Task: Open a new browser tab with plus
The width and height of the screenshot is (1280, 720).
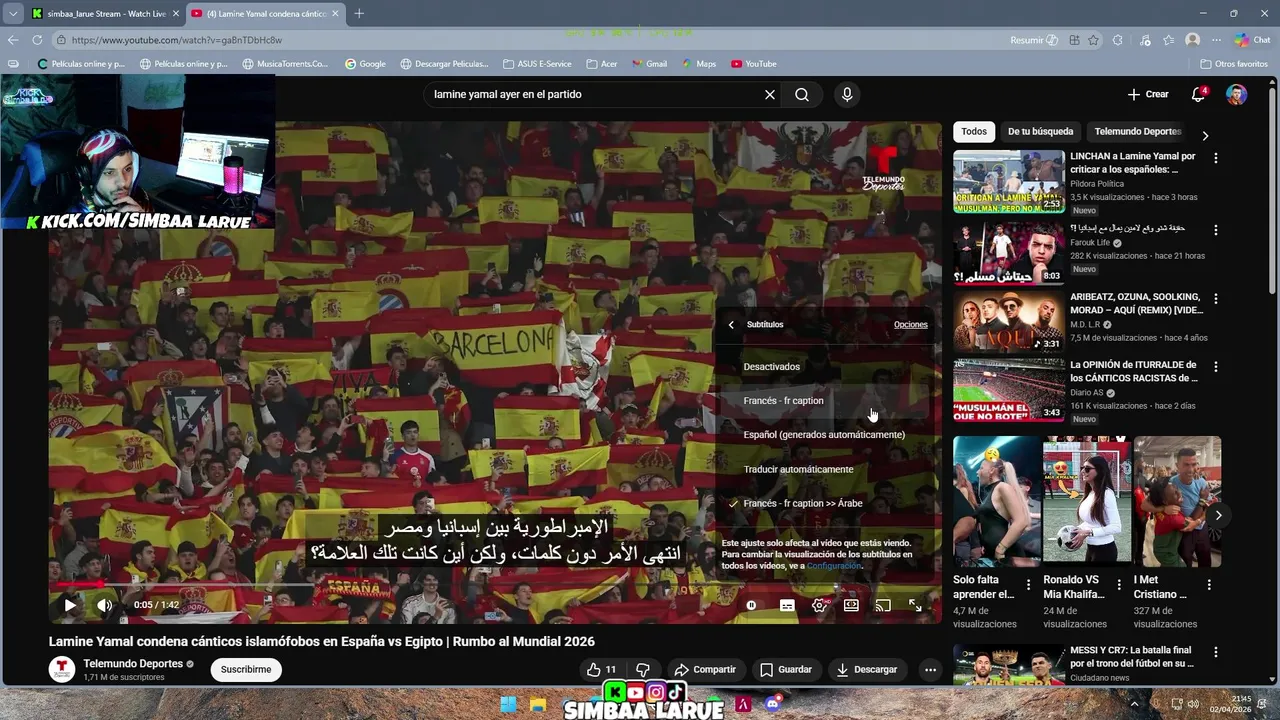Action: [359, 14]
